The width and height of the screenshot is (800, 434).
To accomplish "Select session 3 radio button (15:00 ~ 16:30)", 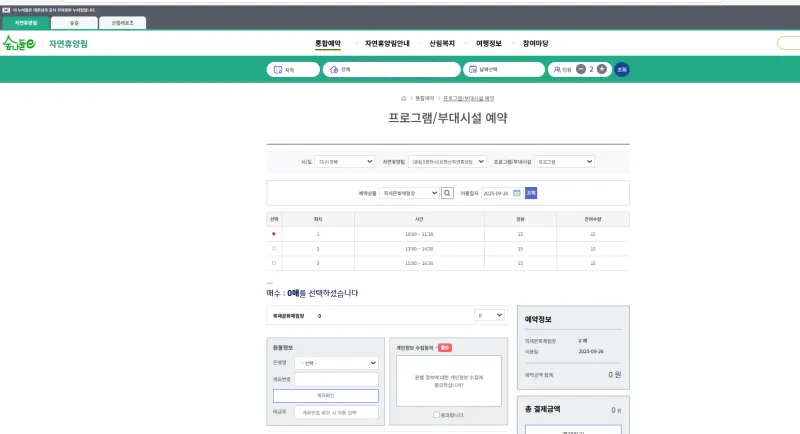I will pyautogui.click(x=274, y=262).
